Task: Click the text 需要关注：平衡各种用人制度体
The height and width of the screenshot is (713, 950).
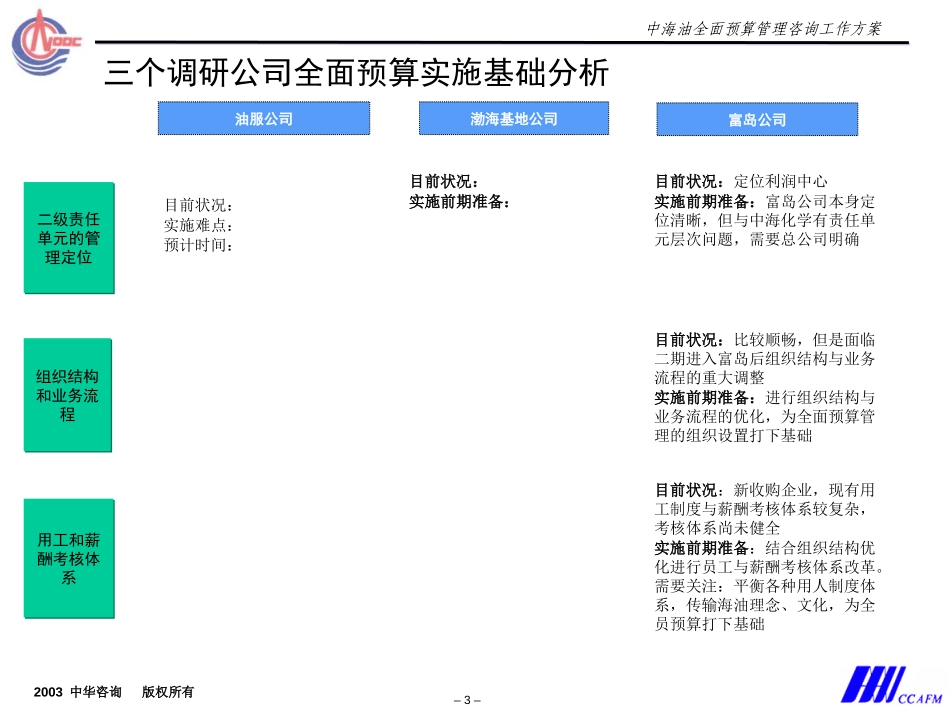Action: [765, 586]
